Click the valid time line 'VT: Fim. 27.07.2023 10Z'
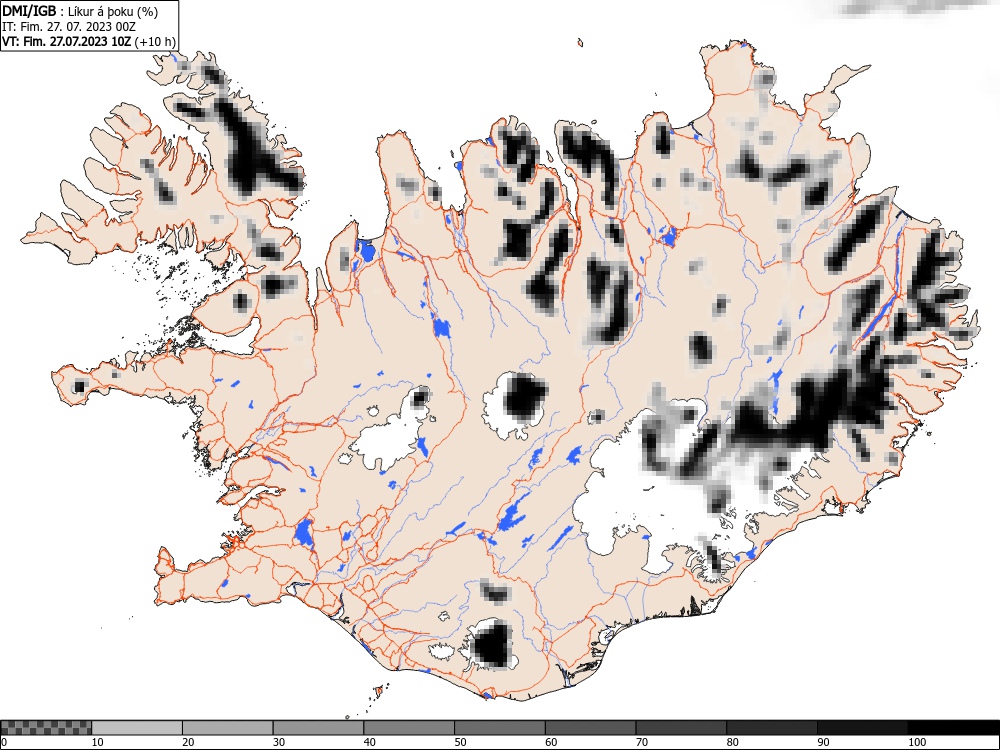The height and width of the screenshot is (750, 1000). click(x=66, y=41)
